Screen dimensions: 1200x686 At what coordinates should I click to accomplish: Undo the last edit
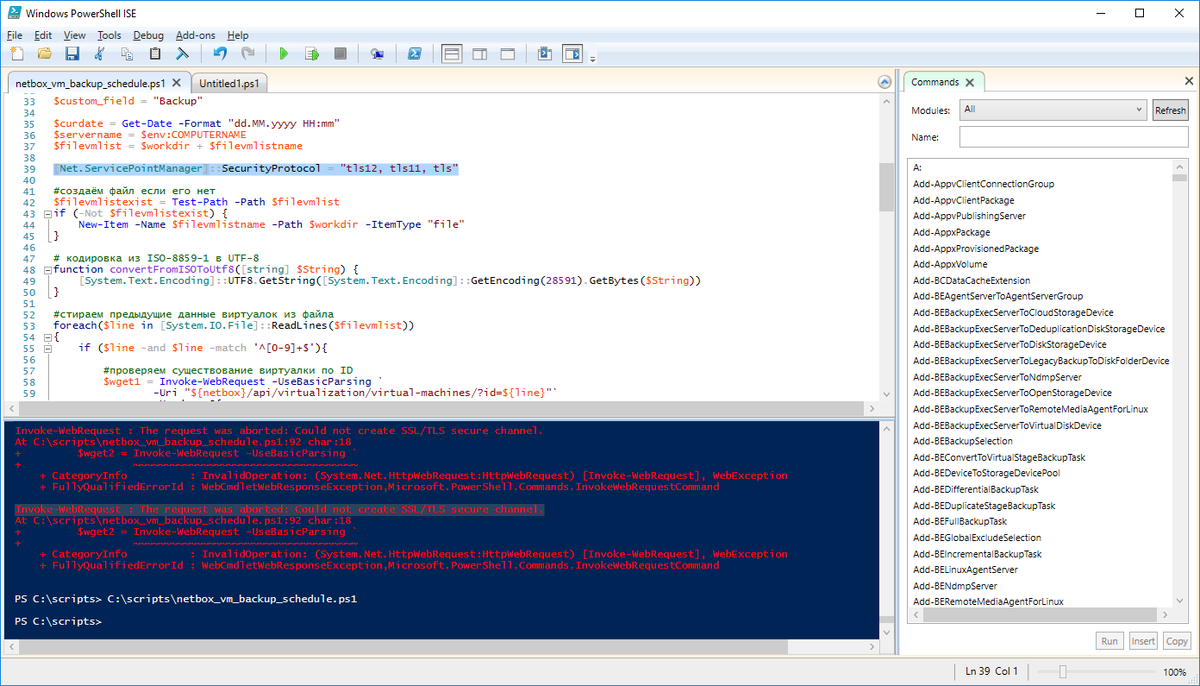click(x=220, y=54)
